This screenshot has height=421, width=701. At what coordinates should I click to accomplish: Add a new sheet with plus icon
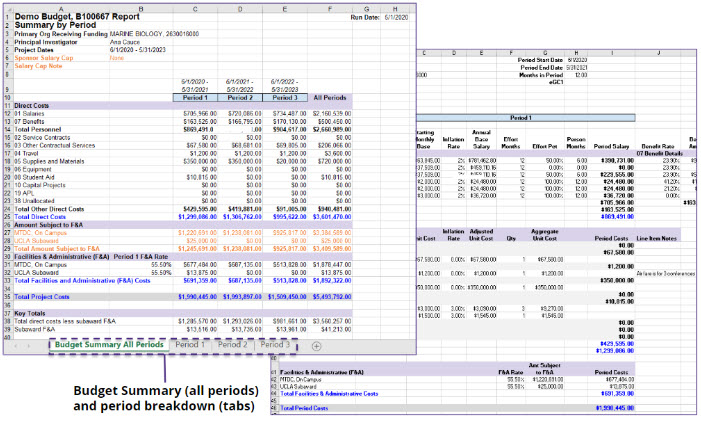pos(316,346)
